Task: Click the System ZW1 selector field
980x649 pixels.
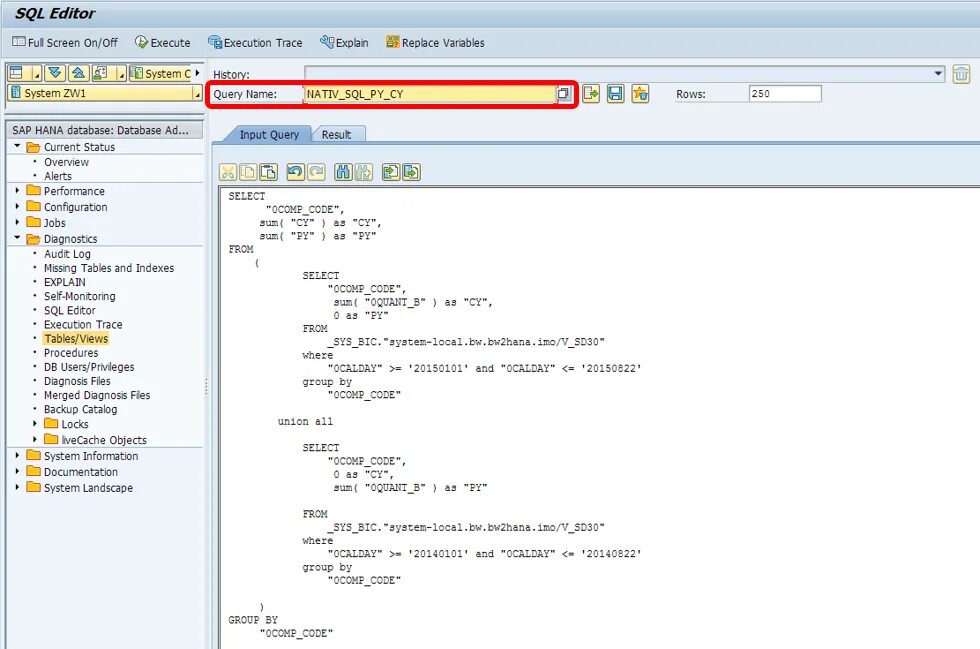Action: point(100,93)
